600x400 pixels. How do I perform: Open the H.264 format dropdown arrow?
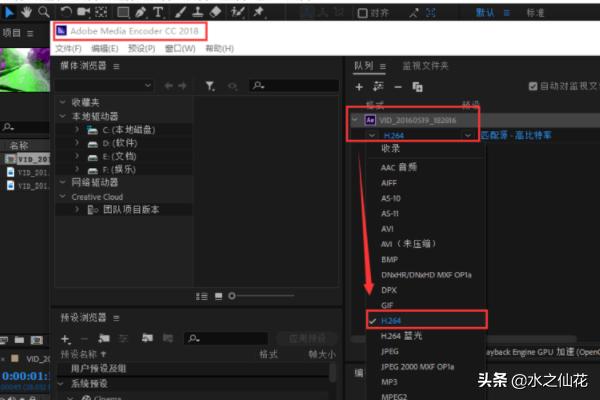pyautogui.click(x=467, y=135)
